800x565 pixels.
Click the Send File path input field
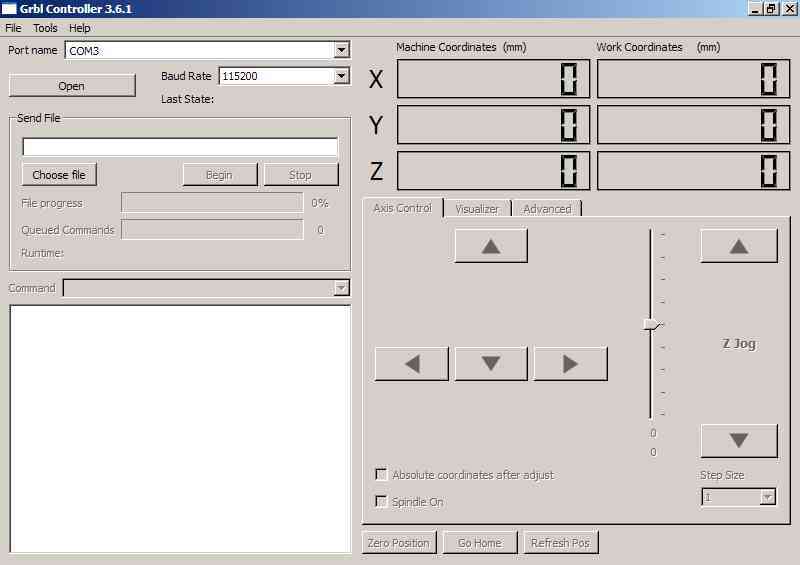tap(180, 146)
